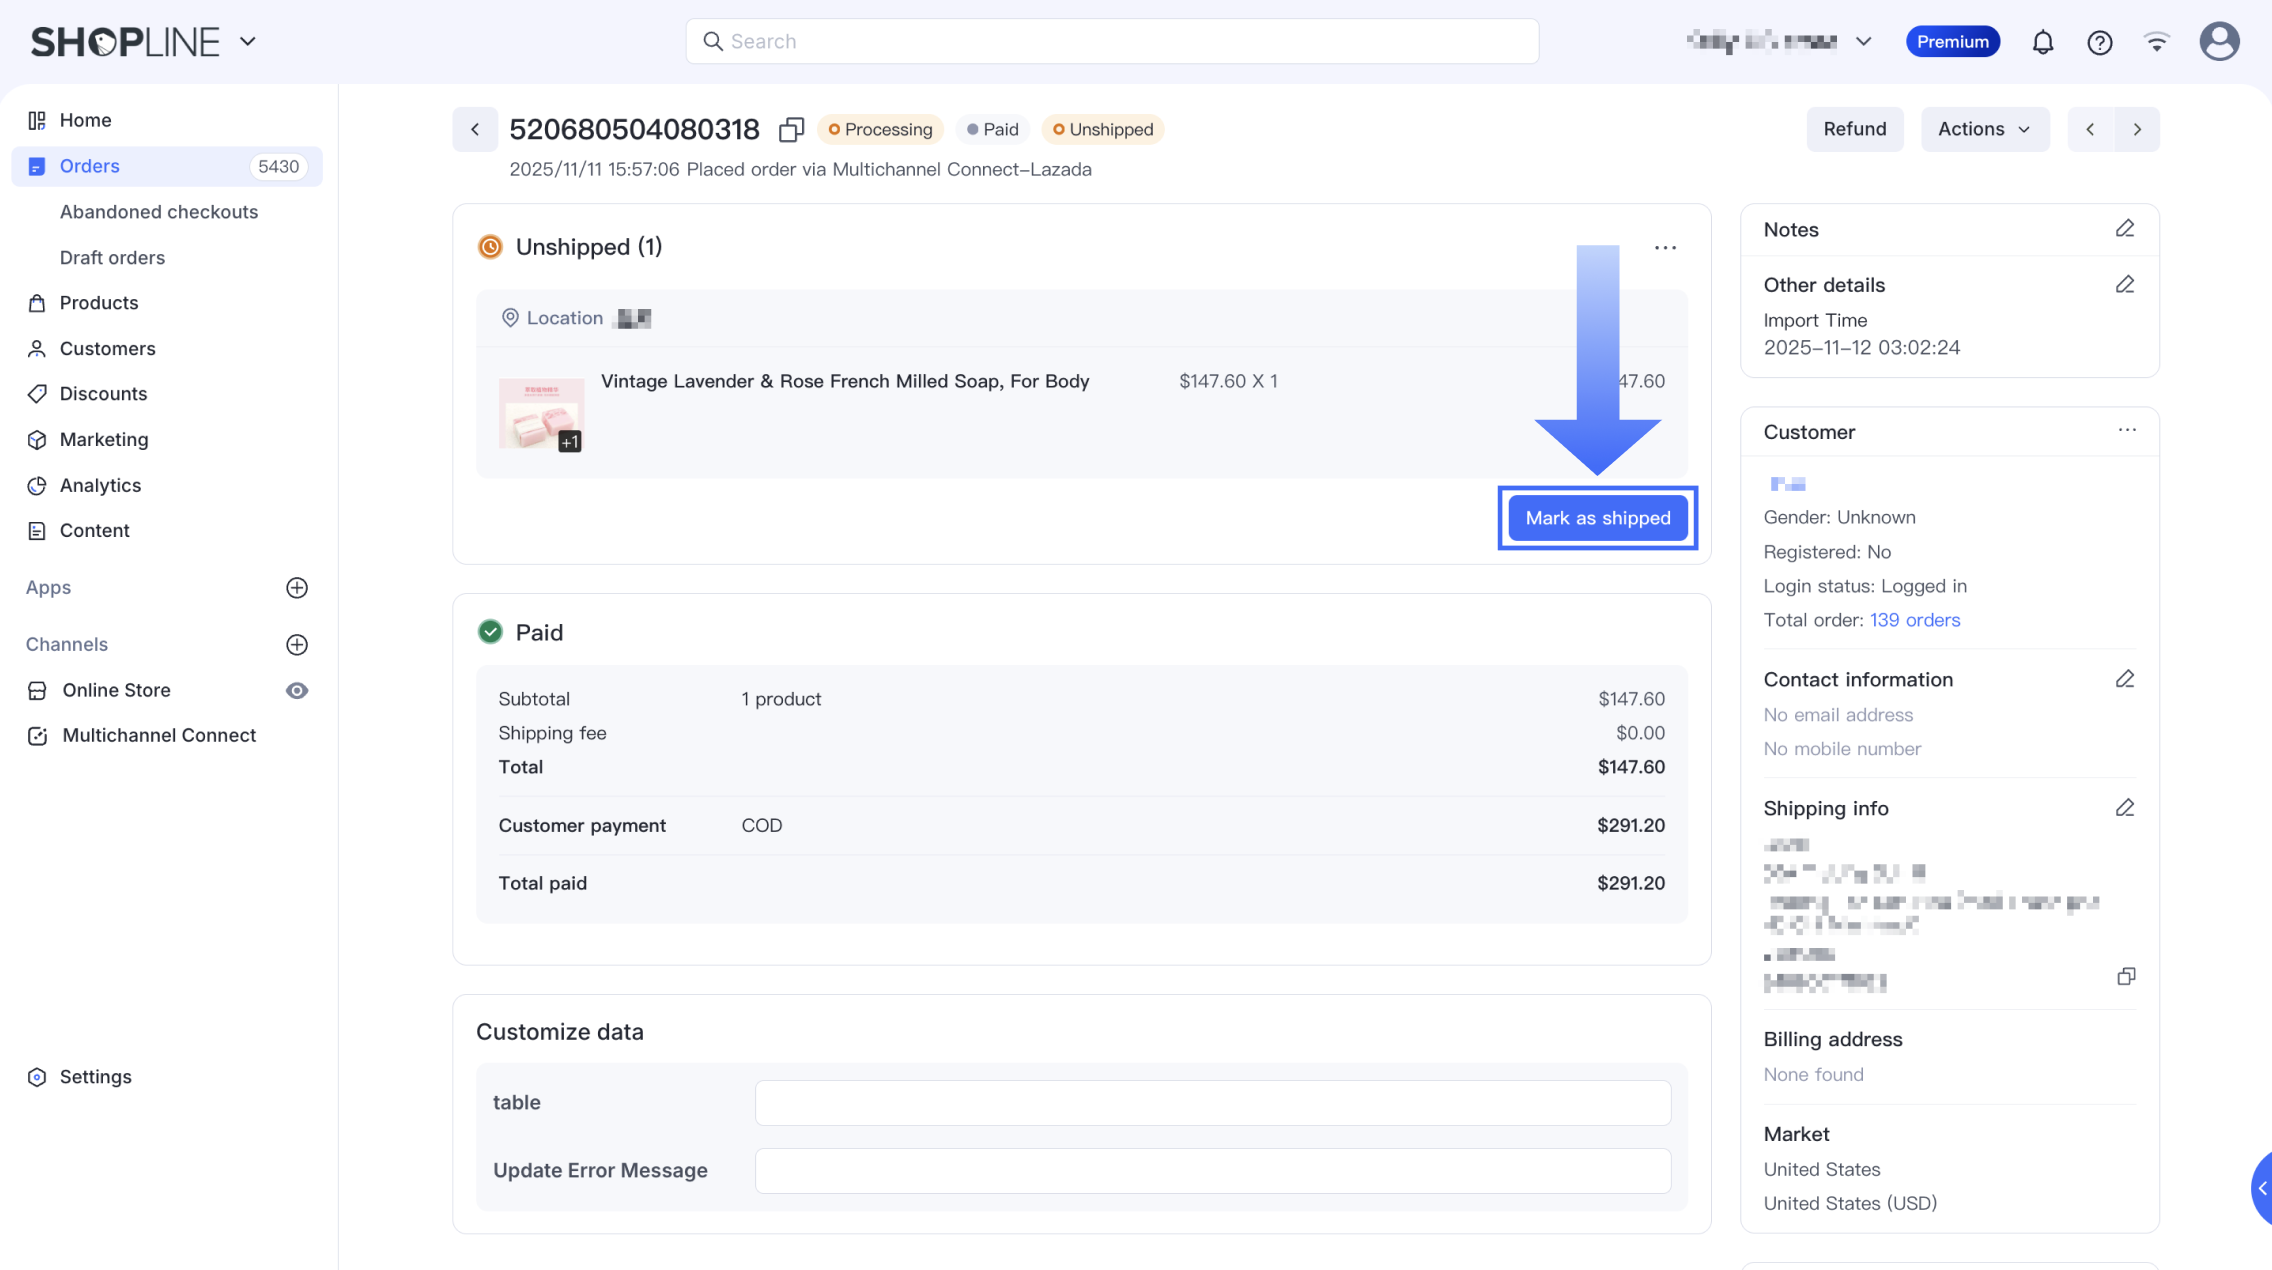Click the Update Error Message field
Viewport: 2272px width, 1270px height.
[1212, 1170]
